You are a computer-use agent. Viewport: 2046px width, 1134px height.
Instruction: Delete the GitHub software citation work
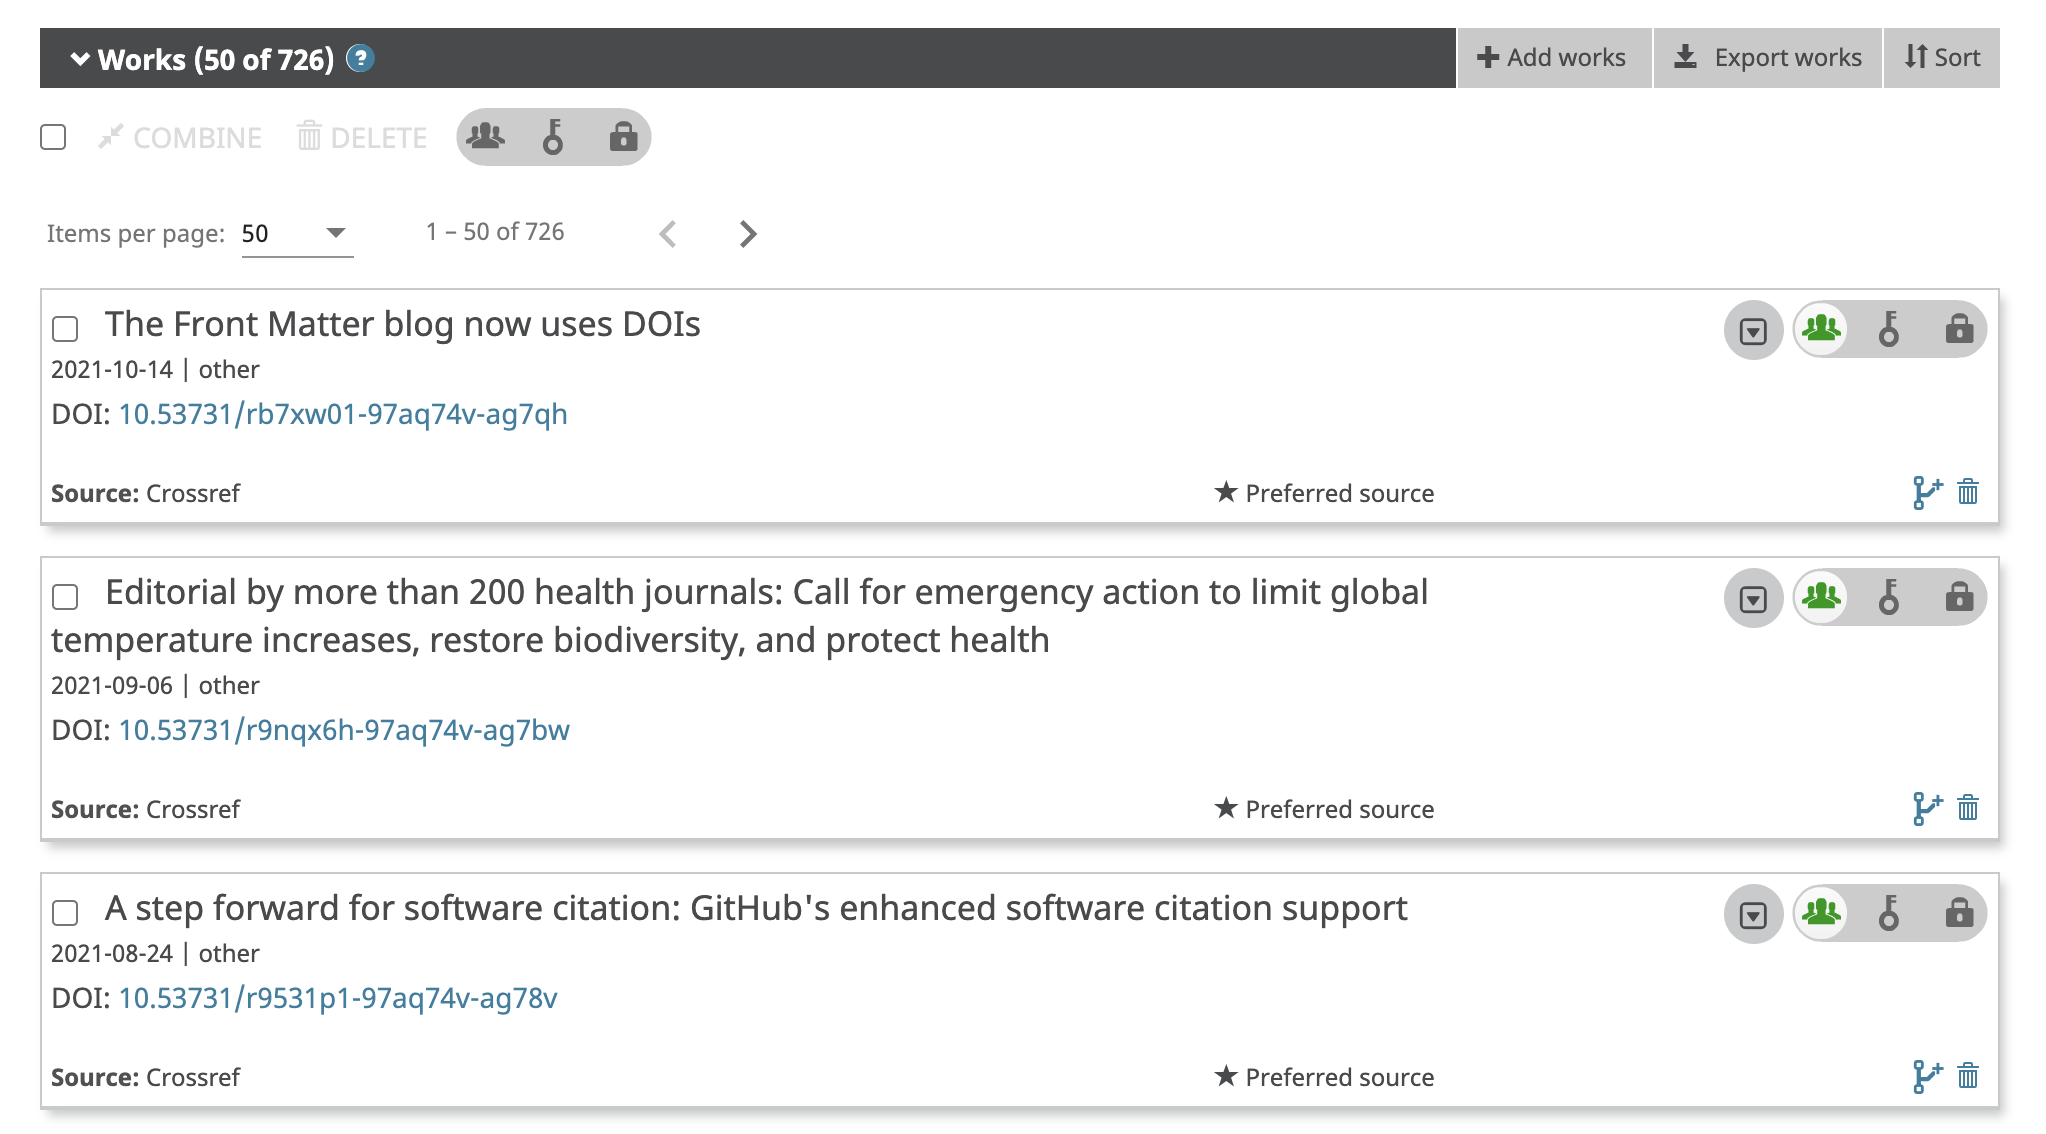click(1968, 1076)
